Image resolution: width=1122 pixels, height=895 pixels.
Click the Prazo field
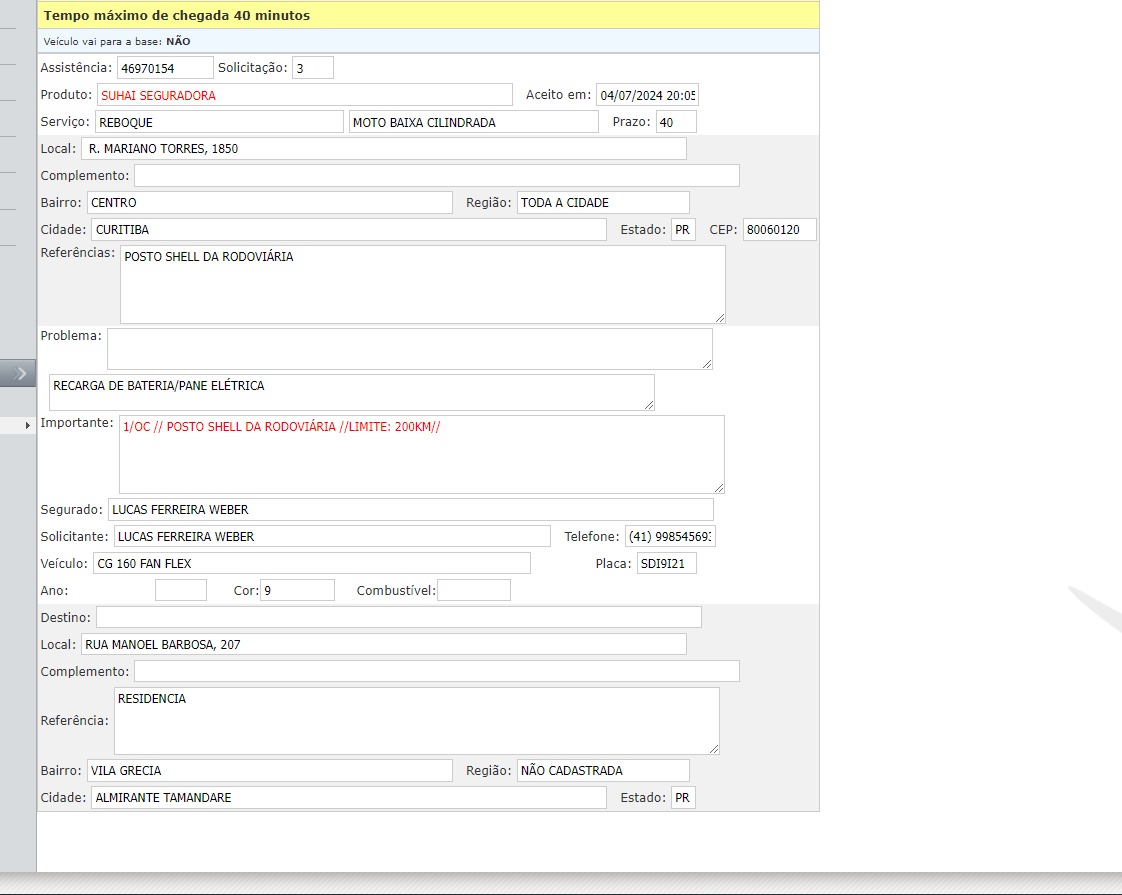[676, 122]
